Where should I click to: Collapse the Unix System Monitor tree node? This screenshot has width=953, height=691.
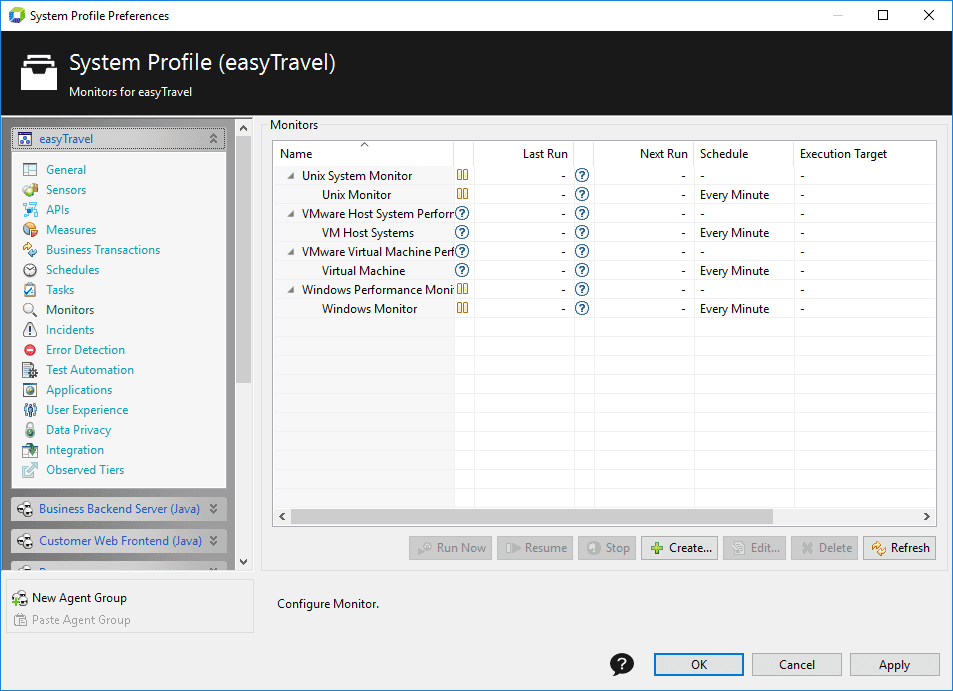(291, 176)
